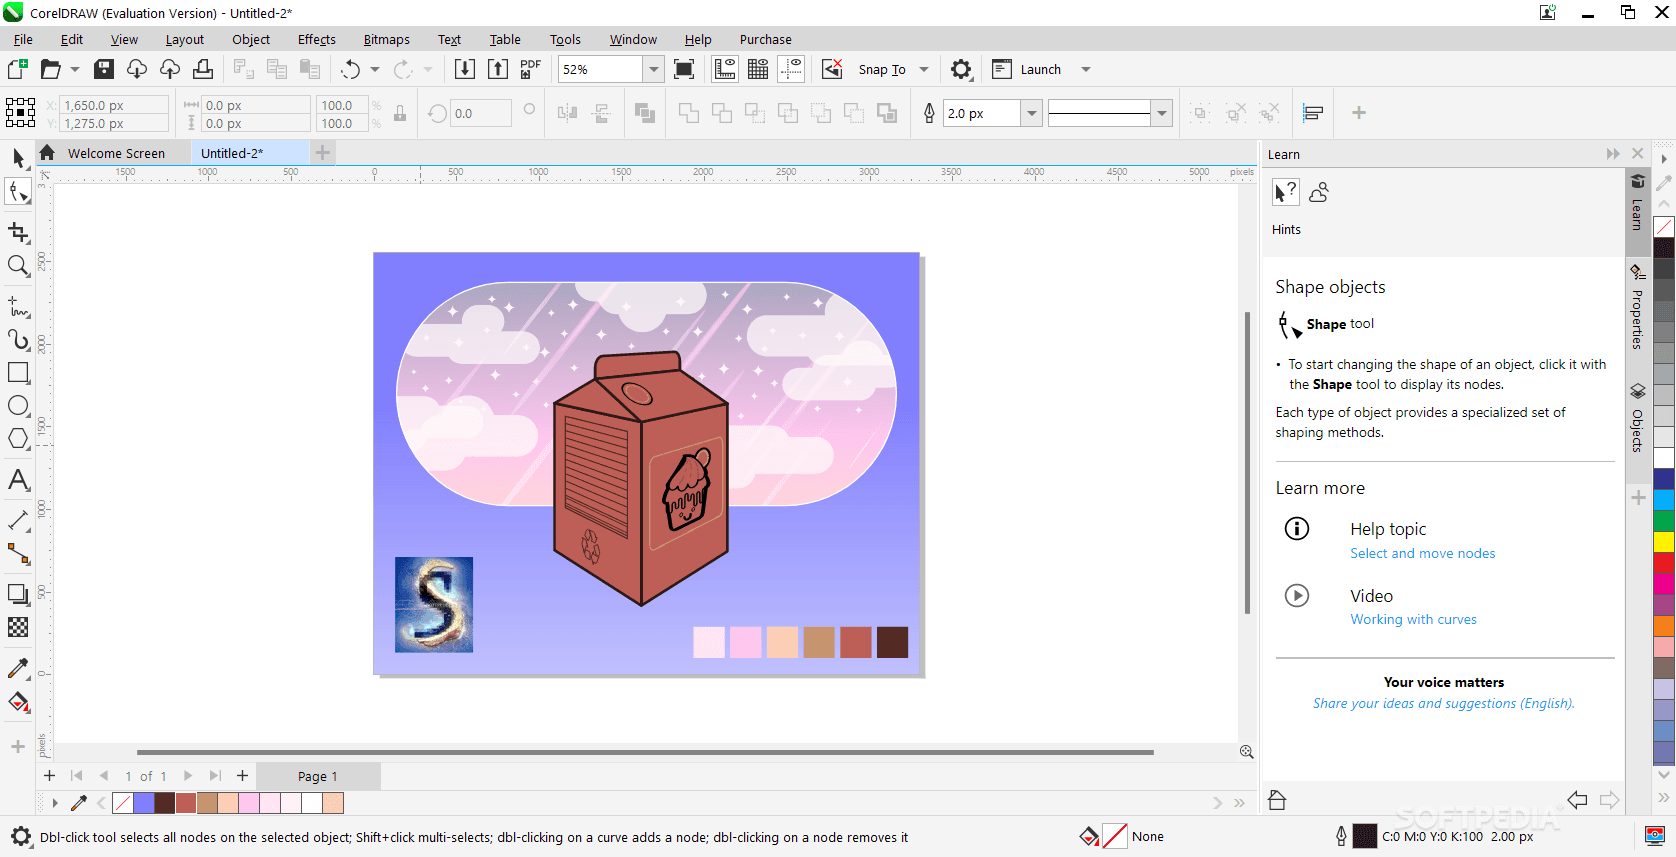Toggle snapping off button
Viewport: 1676px width, 857px height.
(x=832, y=69)
